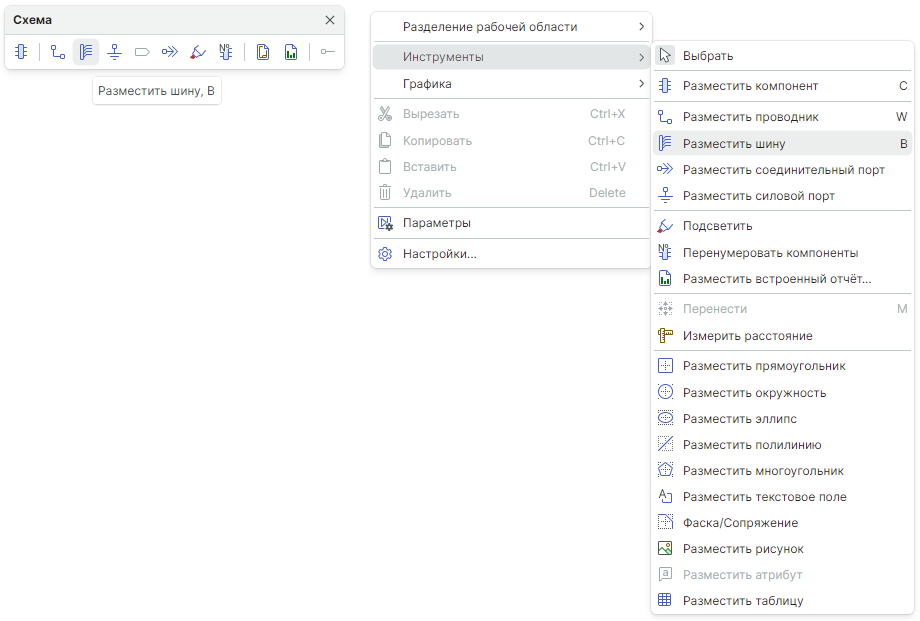This screenshot has width=920, height=621.
Task: Click the yellow document sheet icon in Схема toolbar
Action: click(263, 52)
